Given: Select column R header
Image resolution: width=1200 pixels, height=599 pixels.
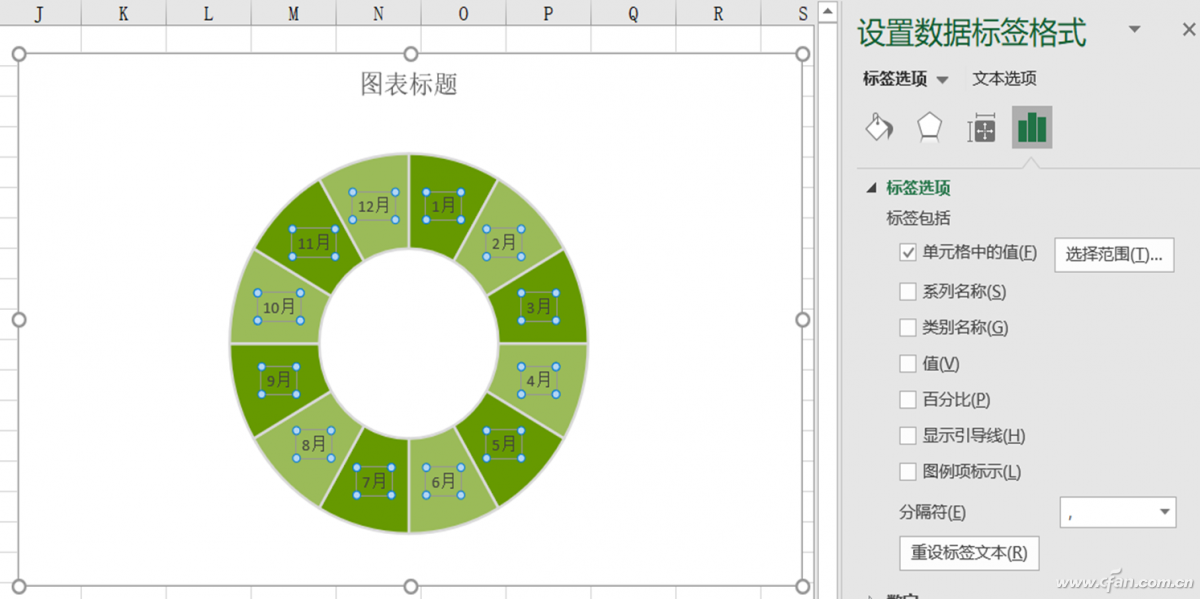Looking at the screenshot, I should 718,12.
